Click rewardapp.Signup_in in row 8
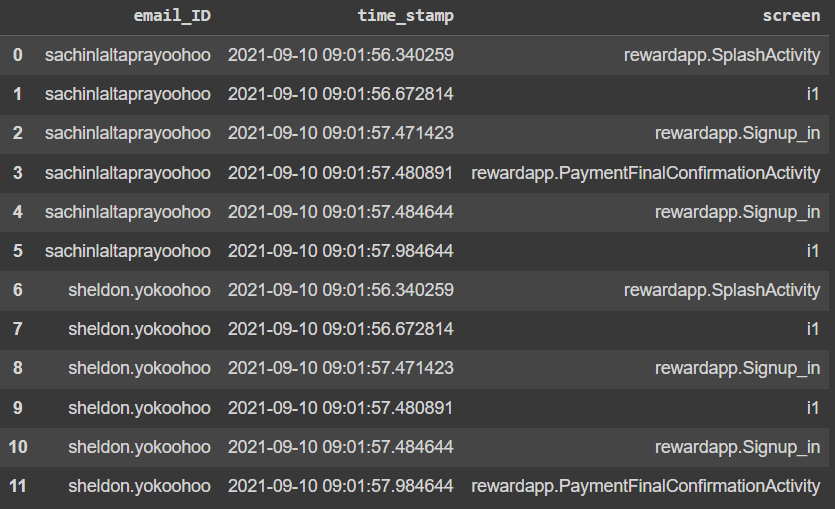 click(x=738, y=368)
